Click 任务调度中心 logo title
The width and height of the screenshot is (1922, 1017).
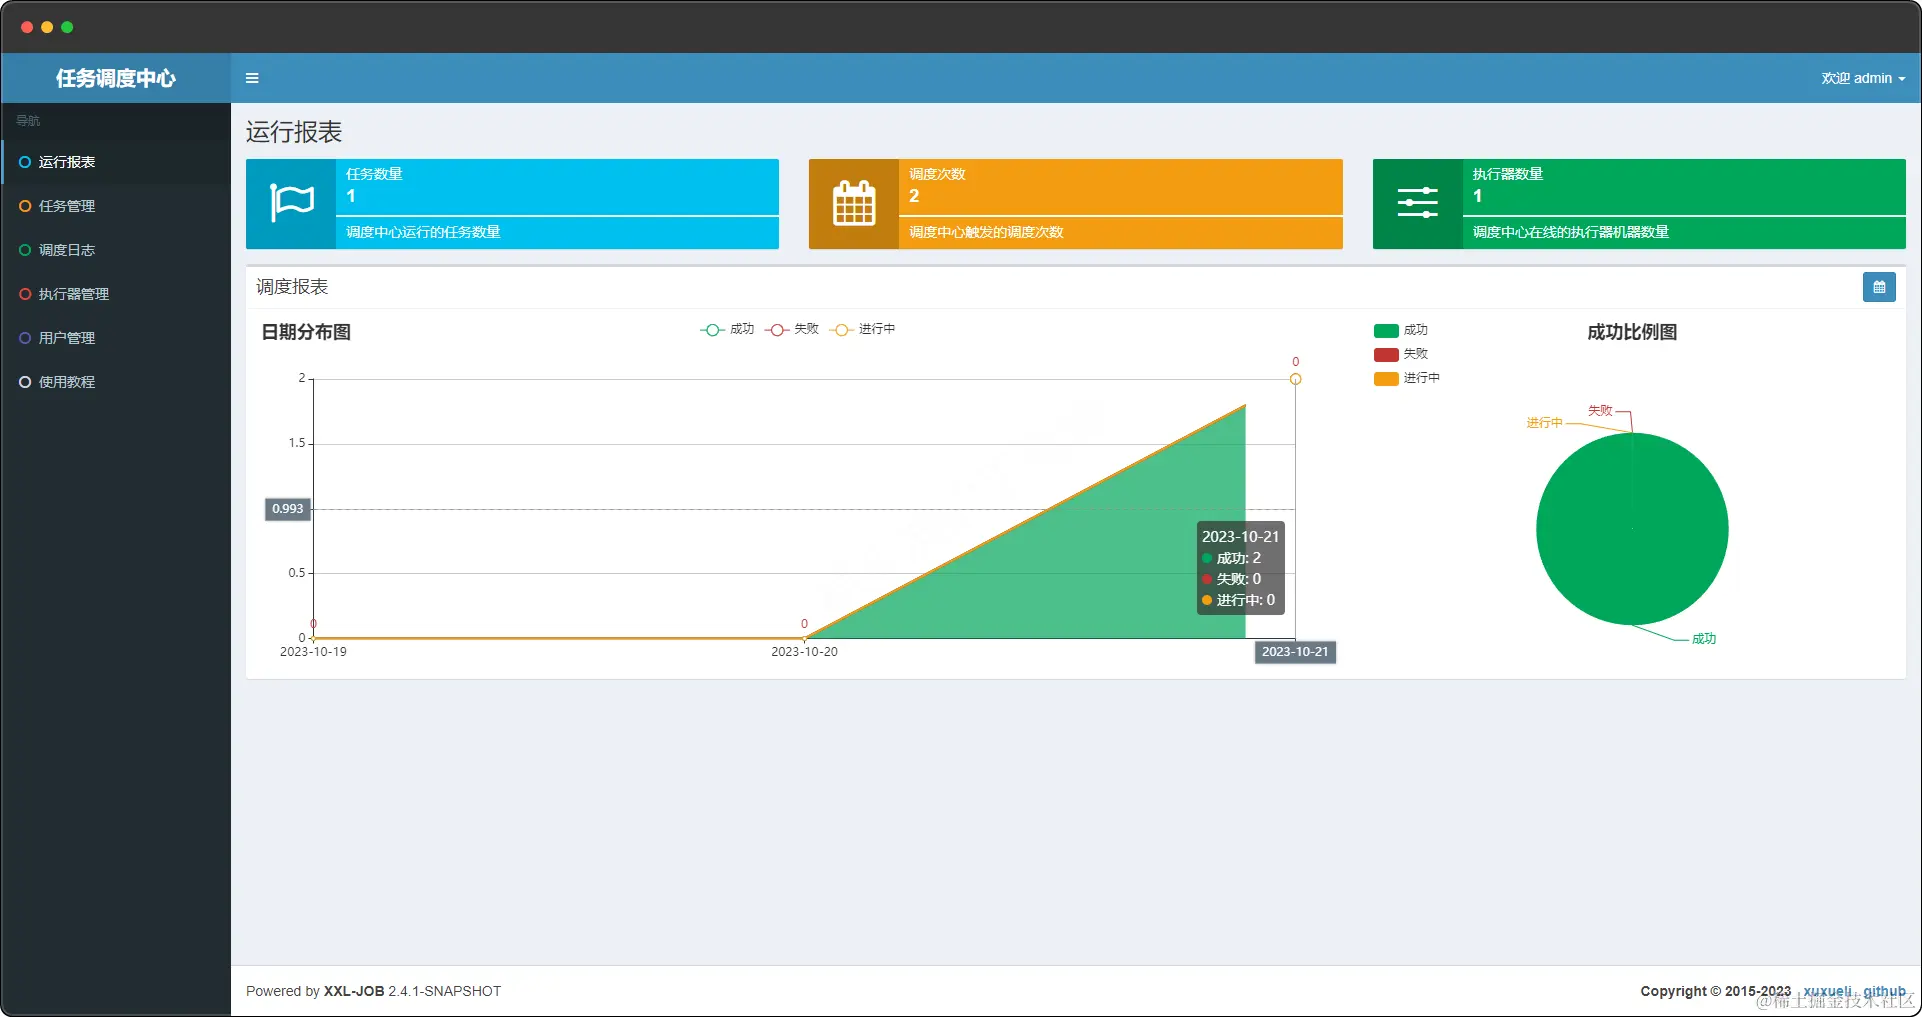[x=116, y=78]
